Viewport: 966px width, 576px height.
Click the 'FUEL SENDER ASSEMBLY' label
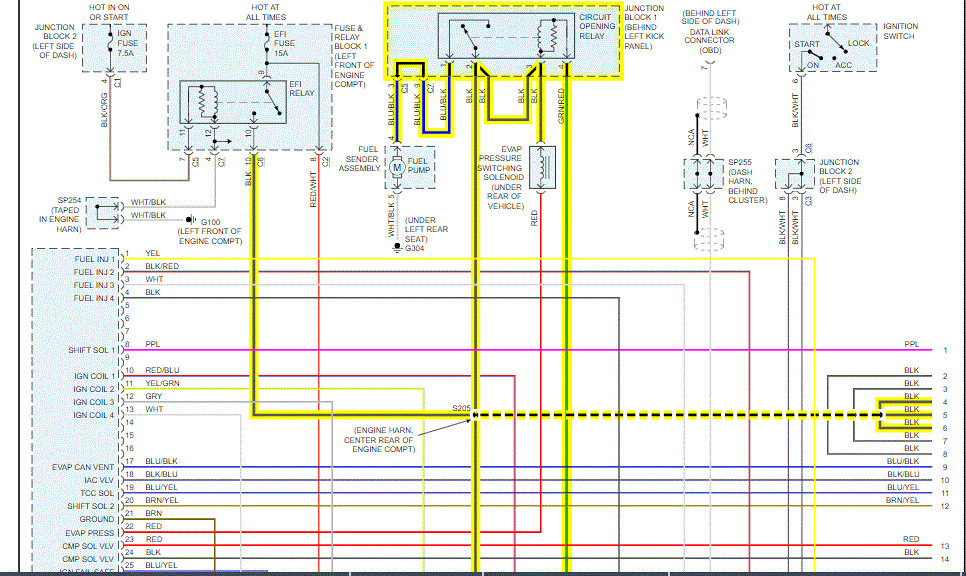pyautogui.click(x=360, y=159)
